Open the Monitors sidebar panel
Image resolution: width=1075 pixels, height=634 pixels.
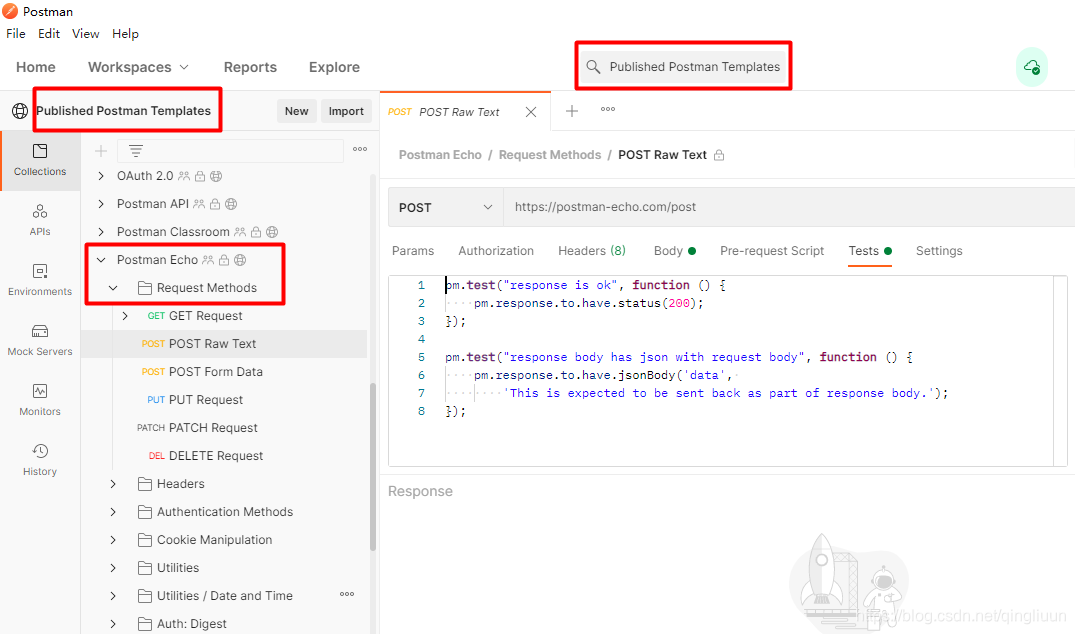(40, 400)
